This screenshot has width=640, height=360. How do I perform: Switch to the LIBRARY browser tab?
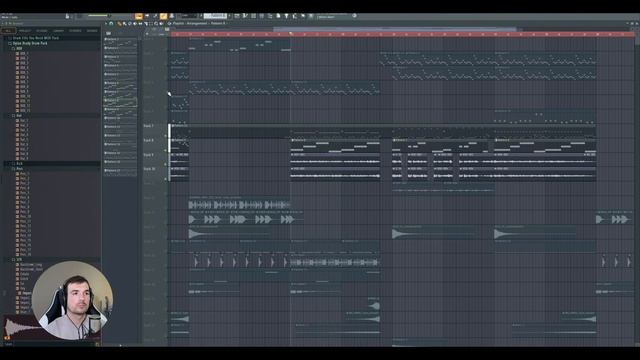coord(58,31)
